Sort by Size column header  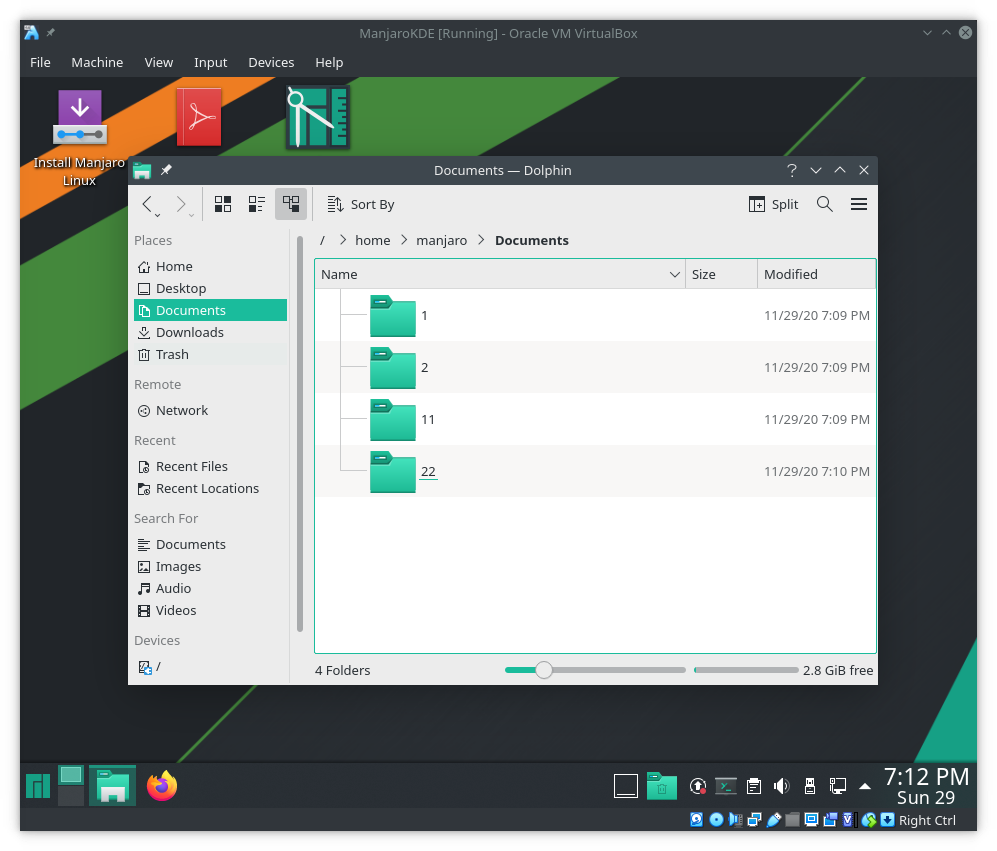722,275
